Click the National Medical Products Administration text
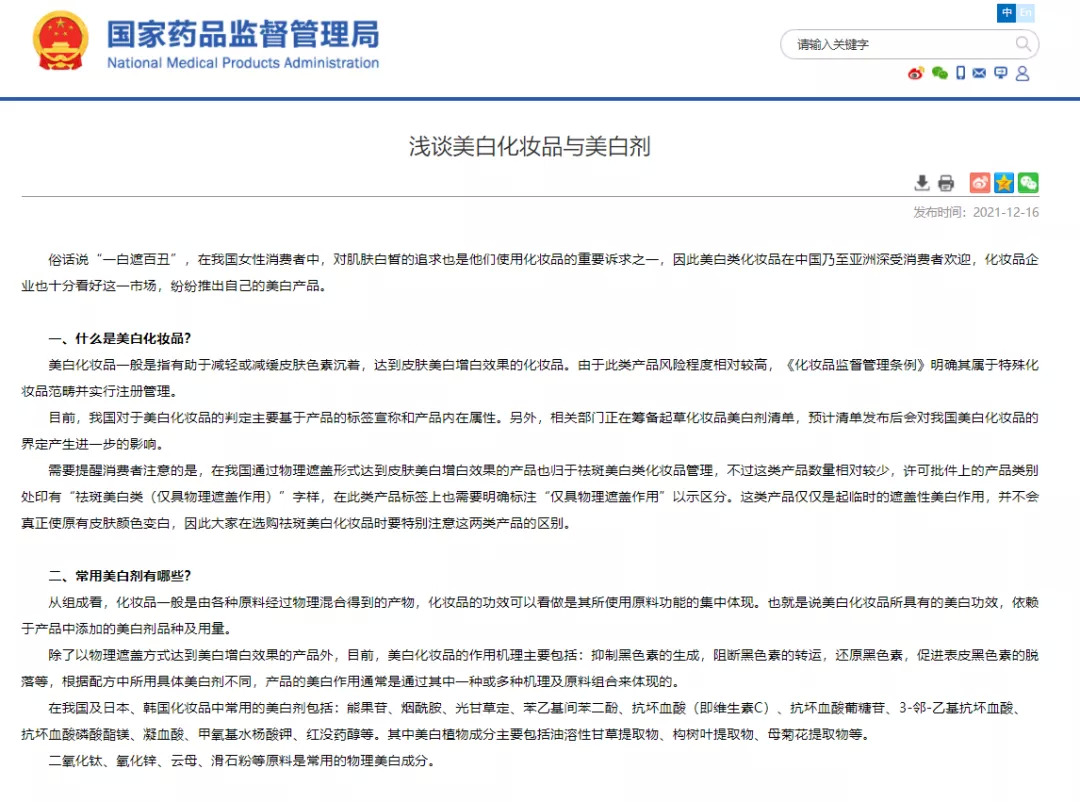Screen dimensions: 1080x802 [243, 63]
